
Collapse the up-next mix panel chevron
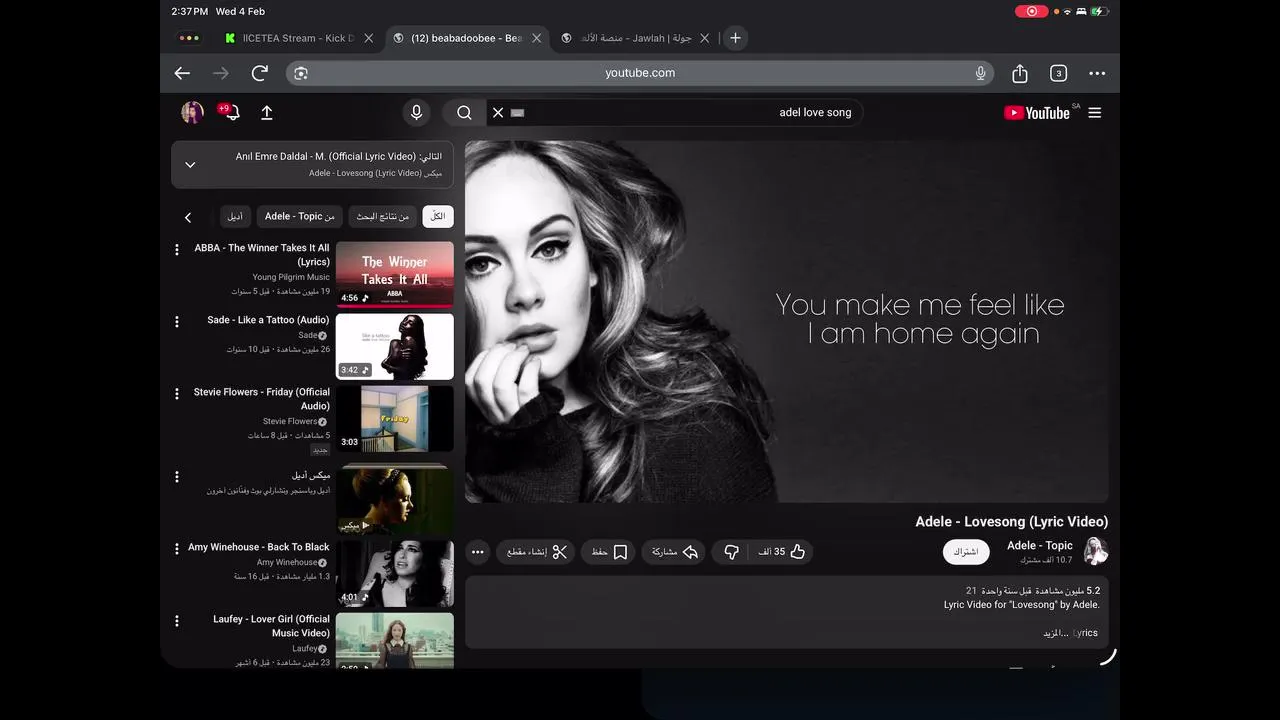coord(190,165)
